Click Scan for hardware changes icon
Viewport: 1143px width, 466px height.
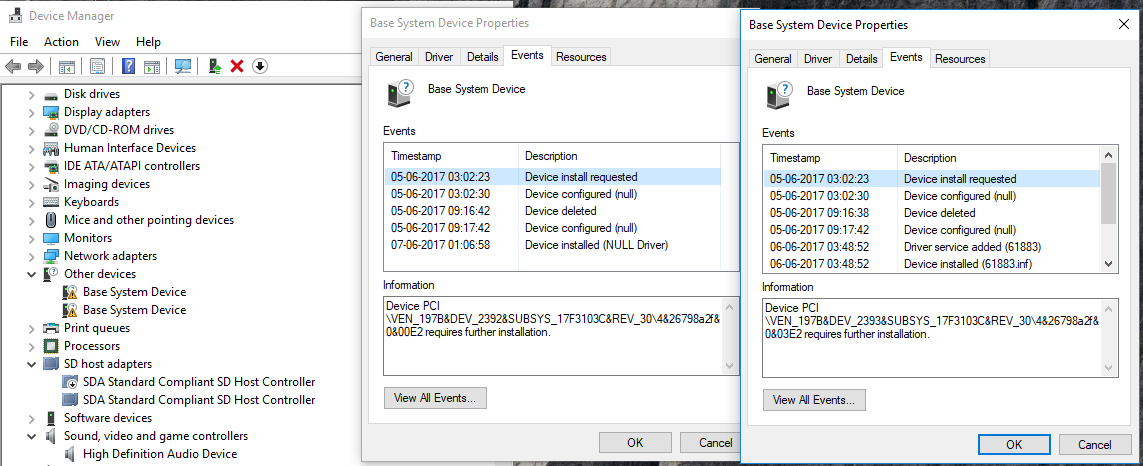183,67
